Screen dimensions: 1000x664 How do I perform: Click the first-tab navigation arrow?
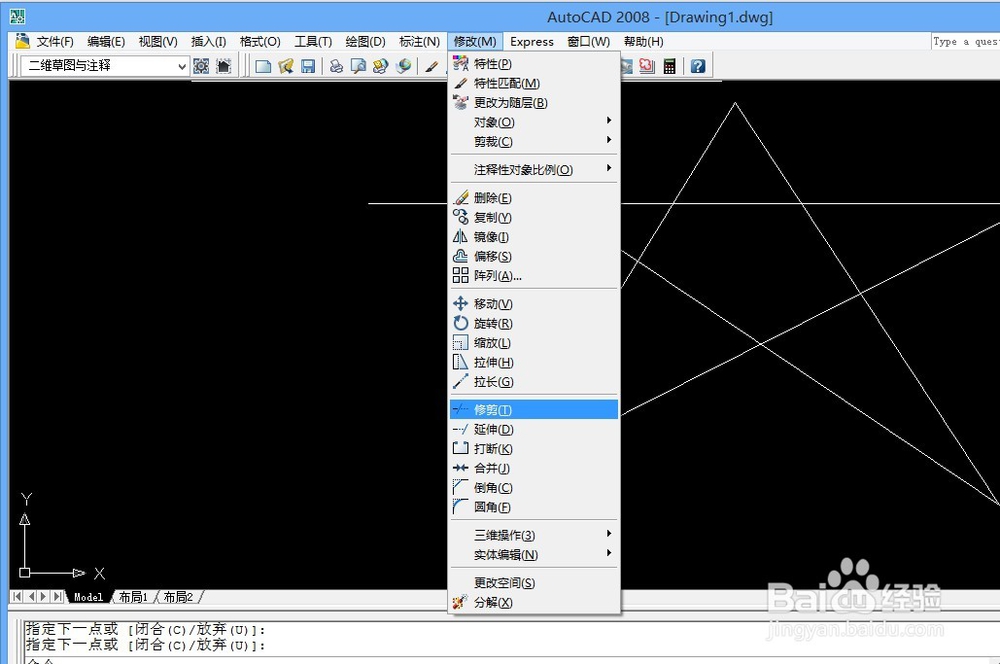click(17, 596)
